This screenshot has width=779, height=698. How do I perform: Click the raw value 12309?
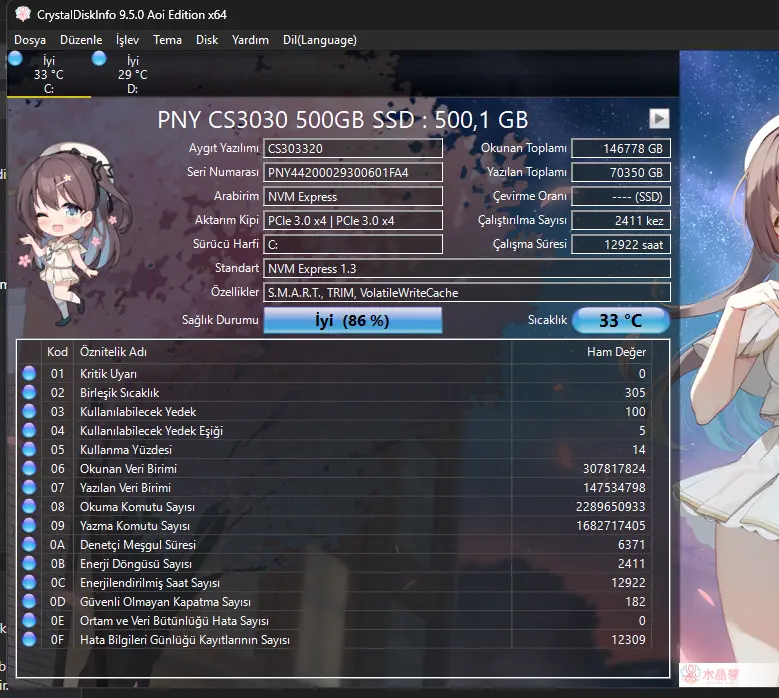pos(628,640)
